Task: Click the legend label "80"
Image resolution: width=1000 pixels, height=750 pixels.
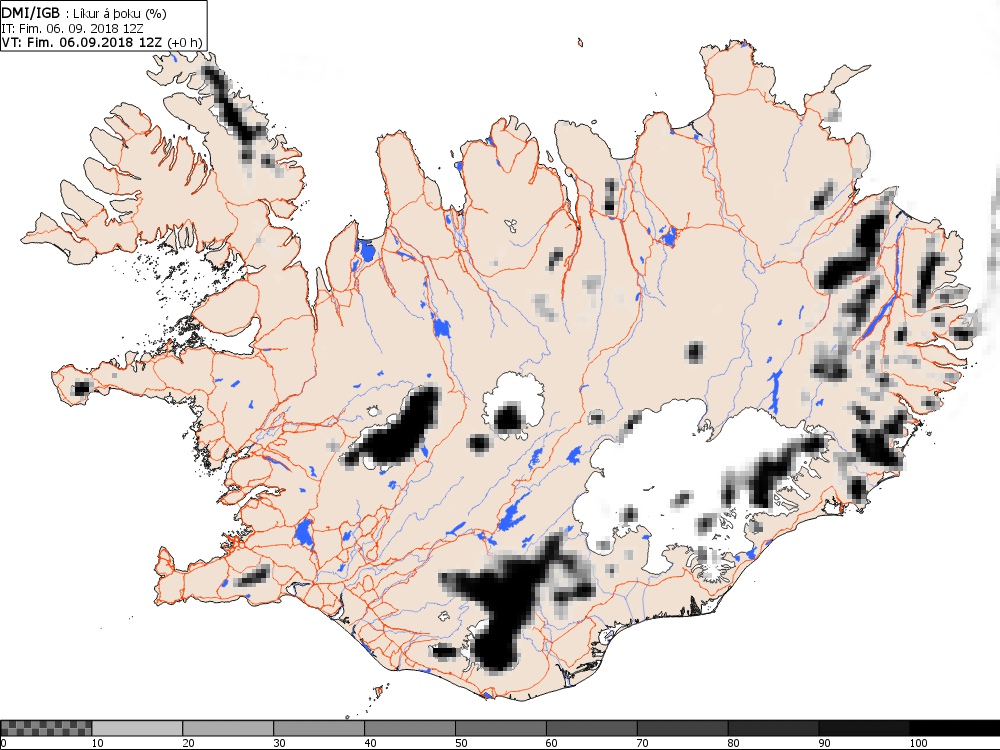Action: (734, 743)
